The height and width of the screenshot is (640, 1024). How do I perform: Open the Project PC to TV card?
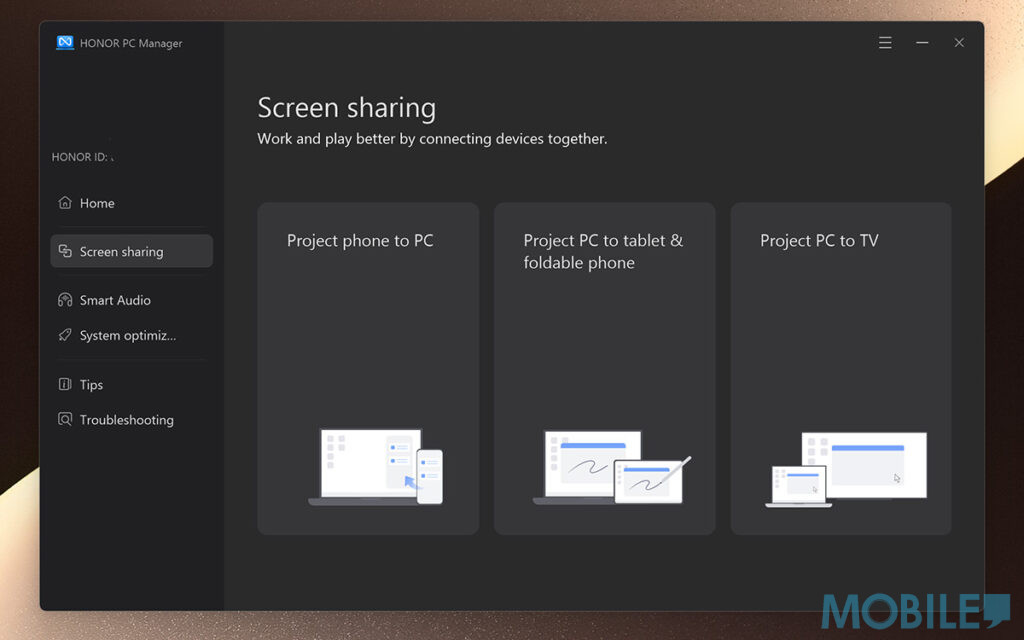pyautogui.click(x=841, y=368)
